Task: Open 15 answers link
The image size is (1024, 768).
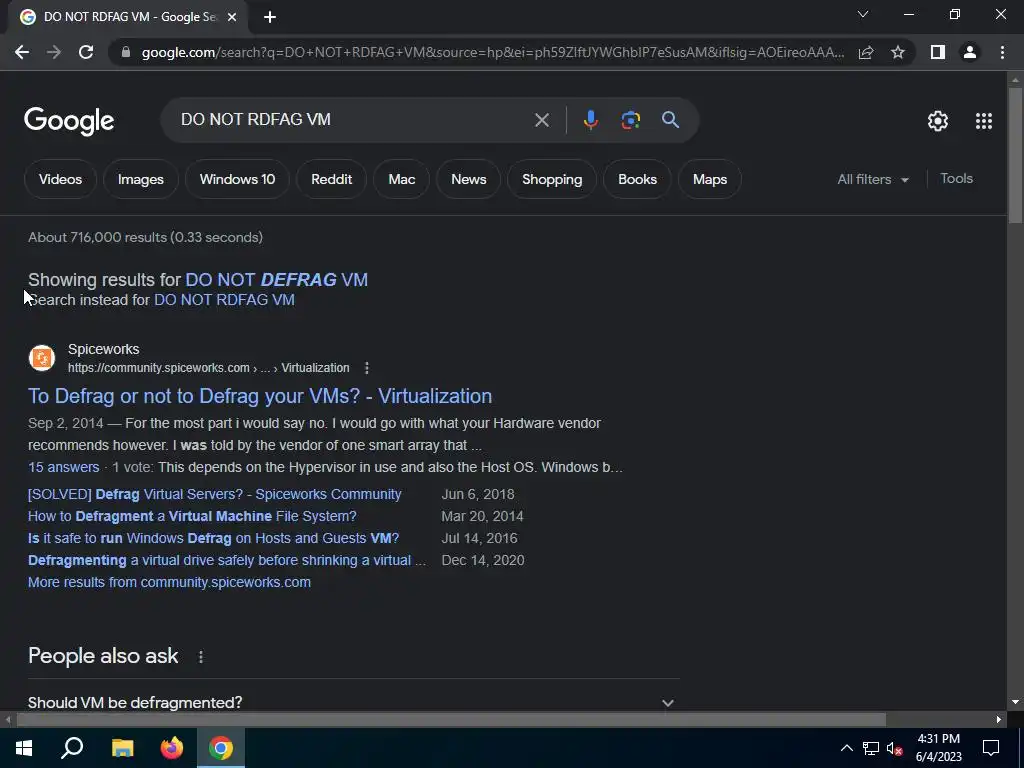Action: click(63, 467)
